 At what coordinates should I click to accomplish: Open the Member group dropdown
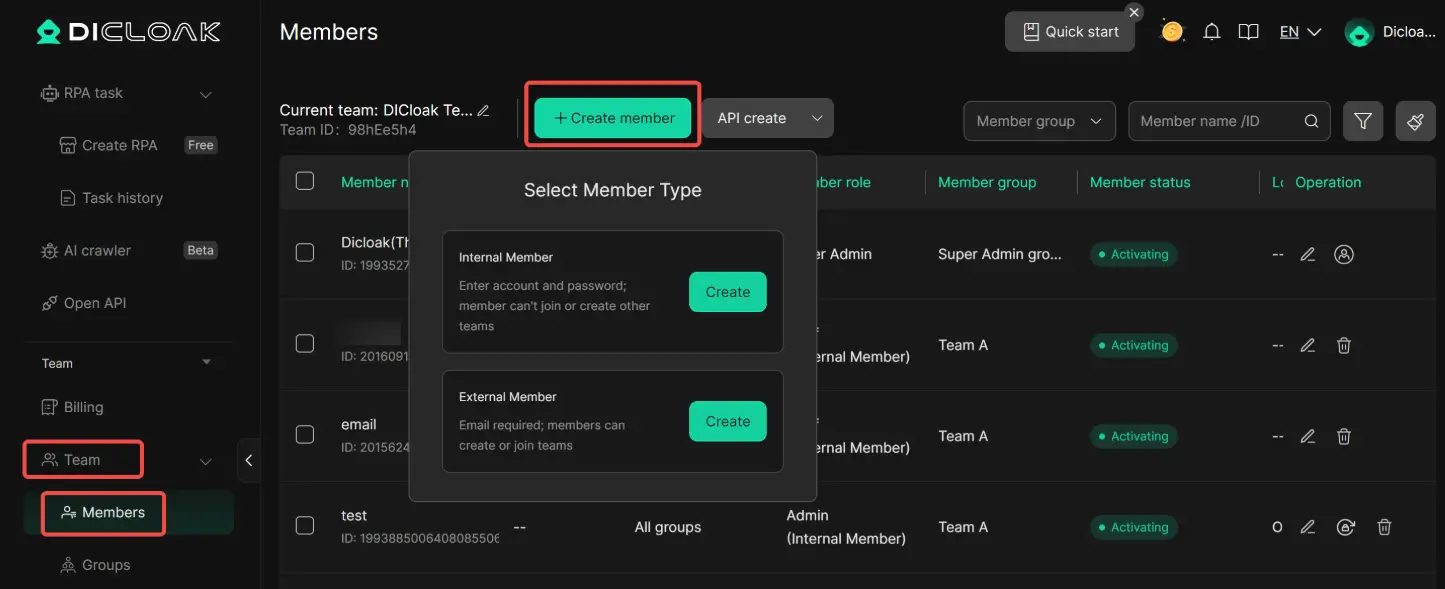point(1039,121)
